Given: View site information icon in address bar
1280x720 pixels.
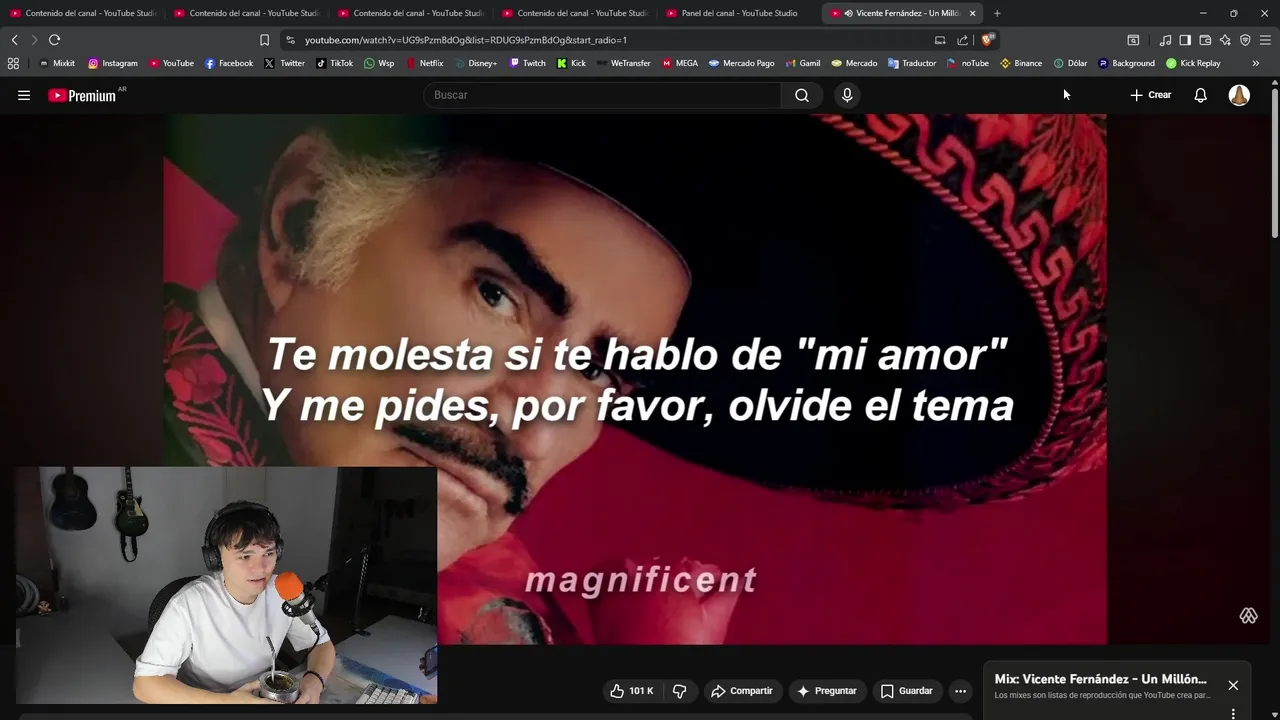Looking at the screenshot, I should coord(290,40).
